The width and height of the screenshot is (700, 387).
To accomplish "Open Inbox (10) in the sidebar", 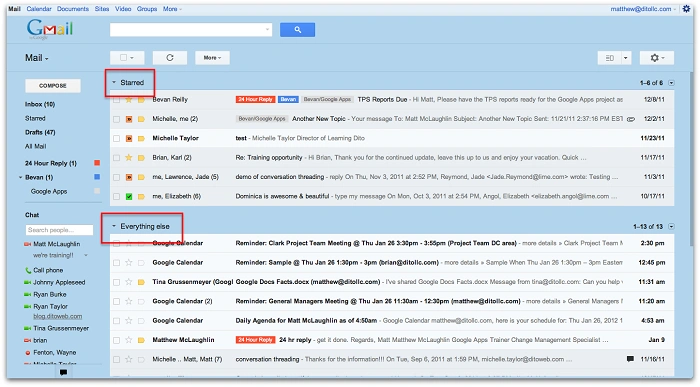I will (x=40, y=104).
